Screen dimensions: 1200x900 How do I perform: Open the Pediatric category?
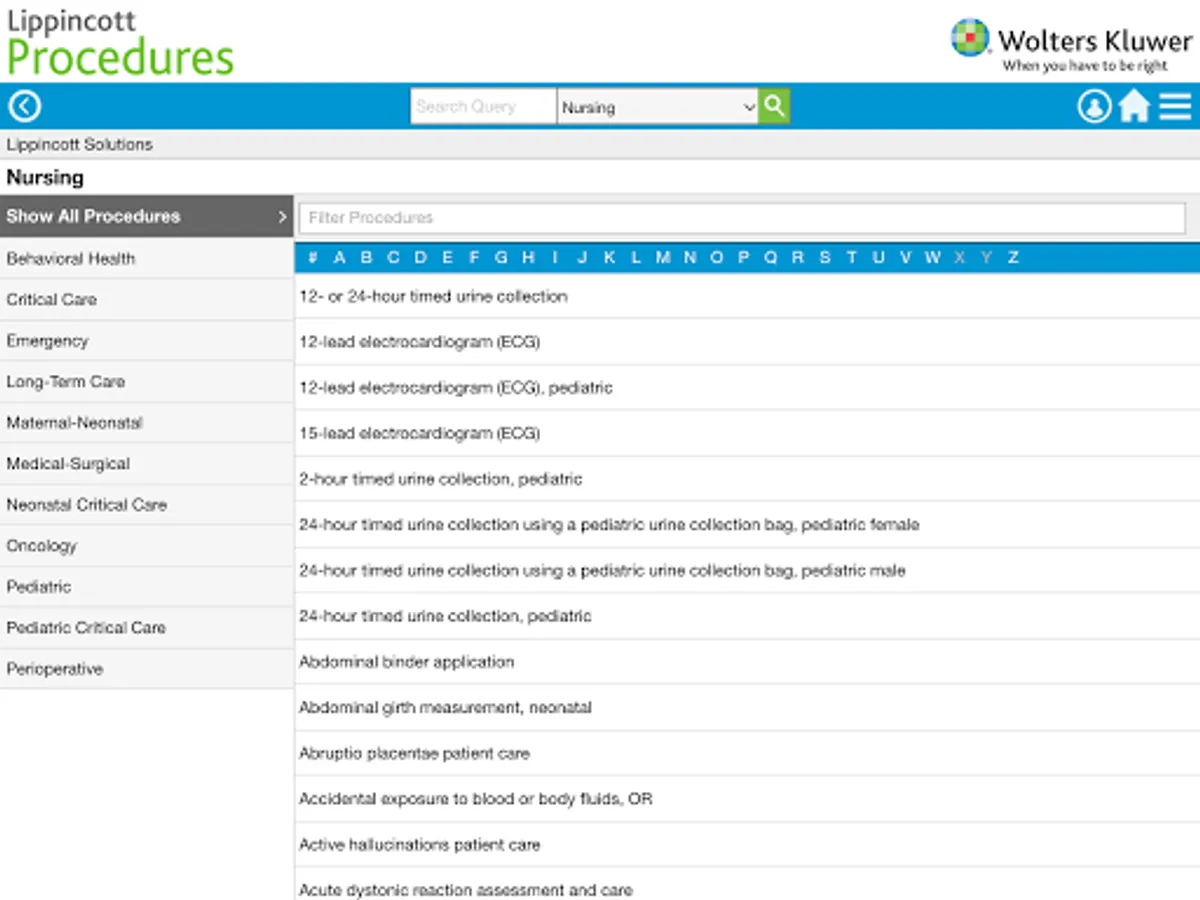(x=147, y=586)
